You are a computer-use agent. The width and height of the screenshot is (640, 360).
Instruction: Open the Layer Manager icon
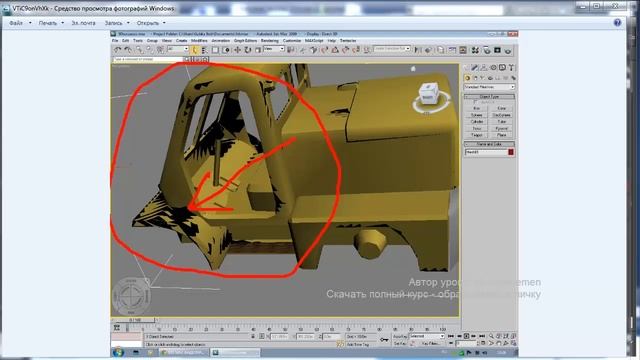point(441,50)
